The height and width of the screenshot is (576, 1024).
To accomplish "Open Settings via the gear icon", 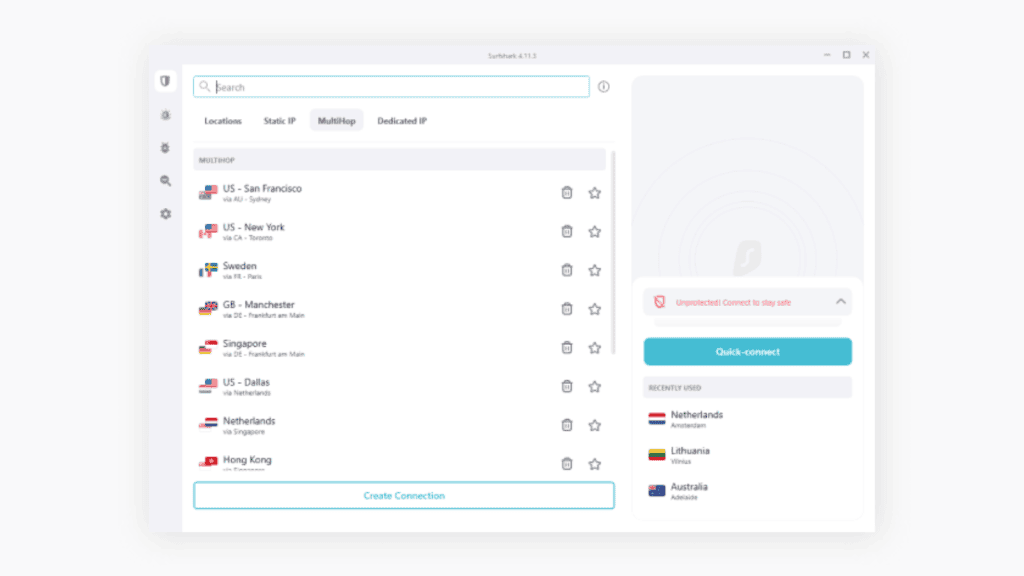I will click(165, 214).
